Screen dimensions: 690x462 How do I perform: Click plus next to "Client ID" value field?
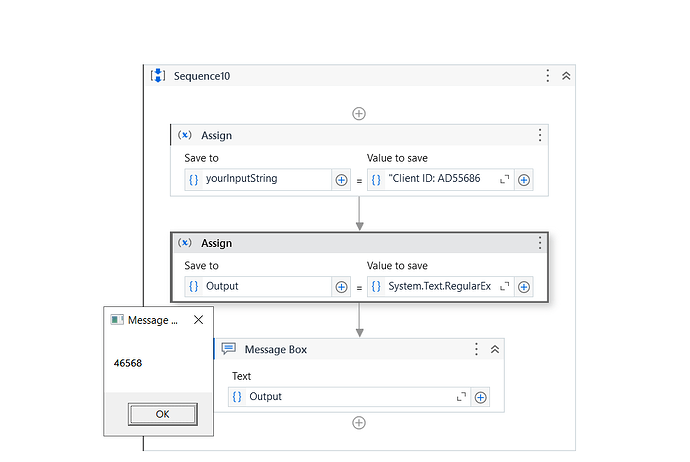click(524, 180)
